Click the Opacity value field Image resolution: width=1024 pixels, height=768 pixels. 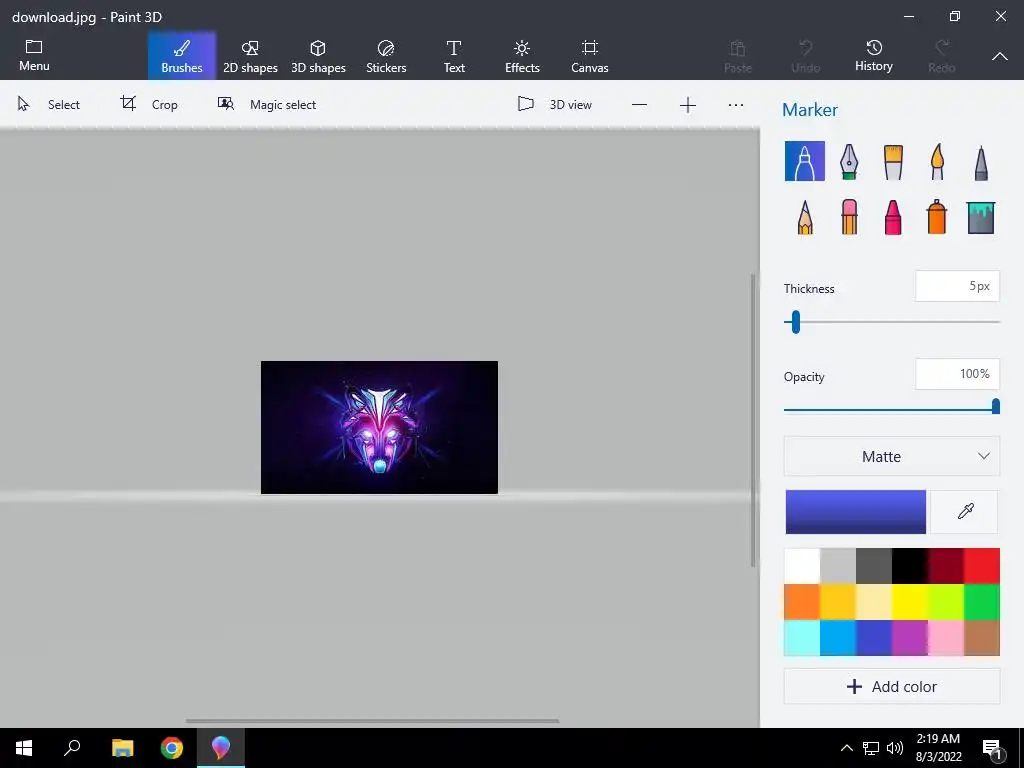957,374
